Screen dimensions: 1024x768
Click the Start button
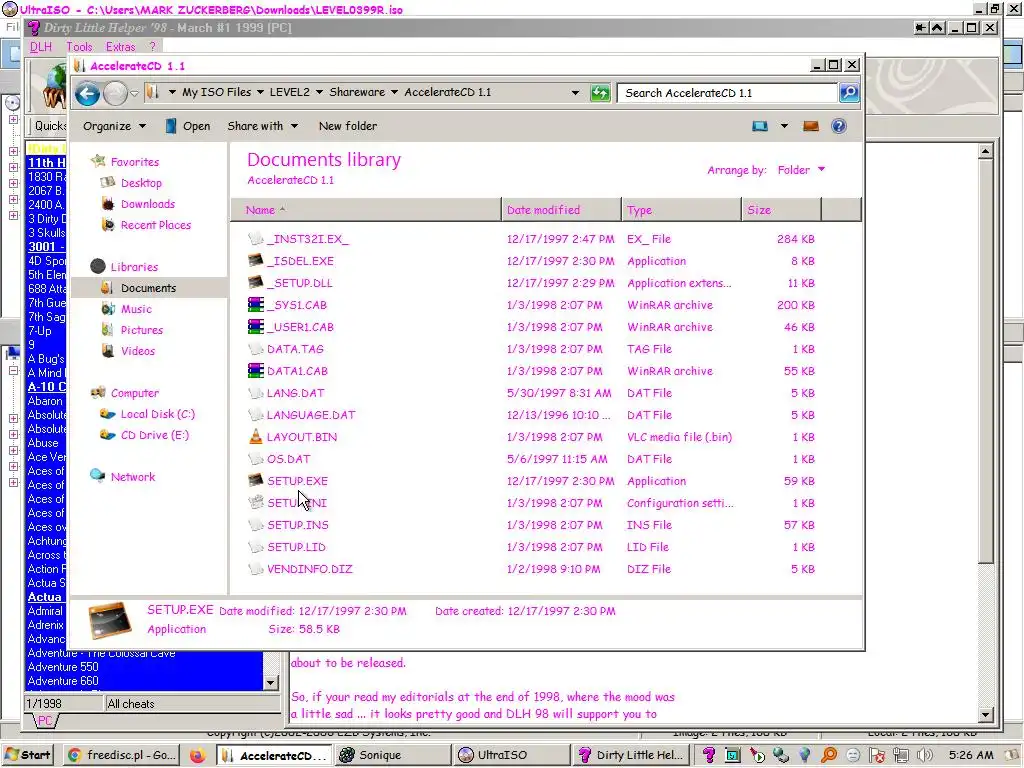pyautogui.click(x=28, y=756)
